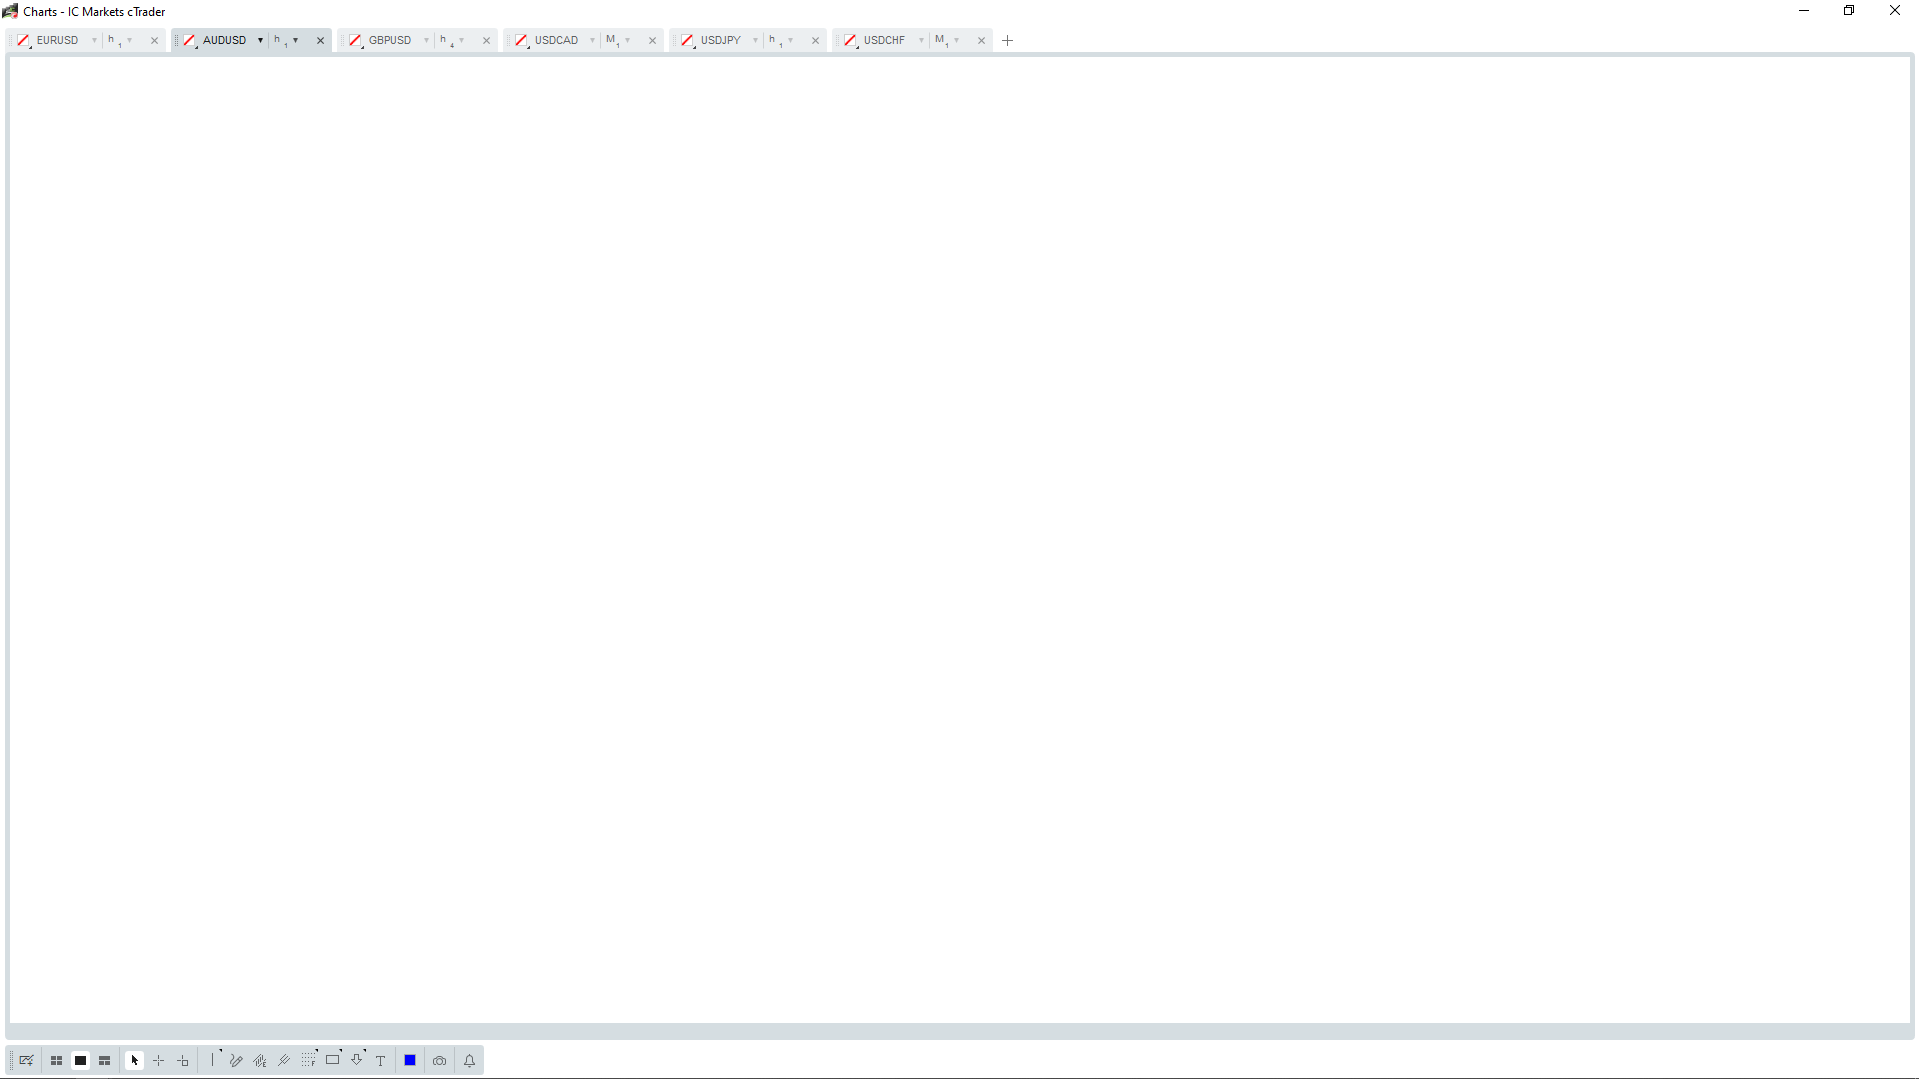
Task: Close the EURUSD chart tab
Action: (154, 41)
